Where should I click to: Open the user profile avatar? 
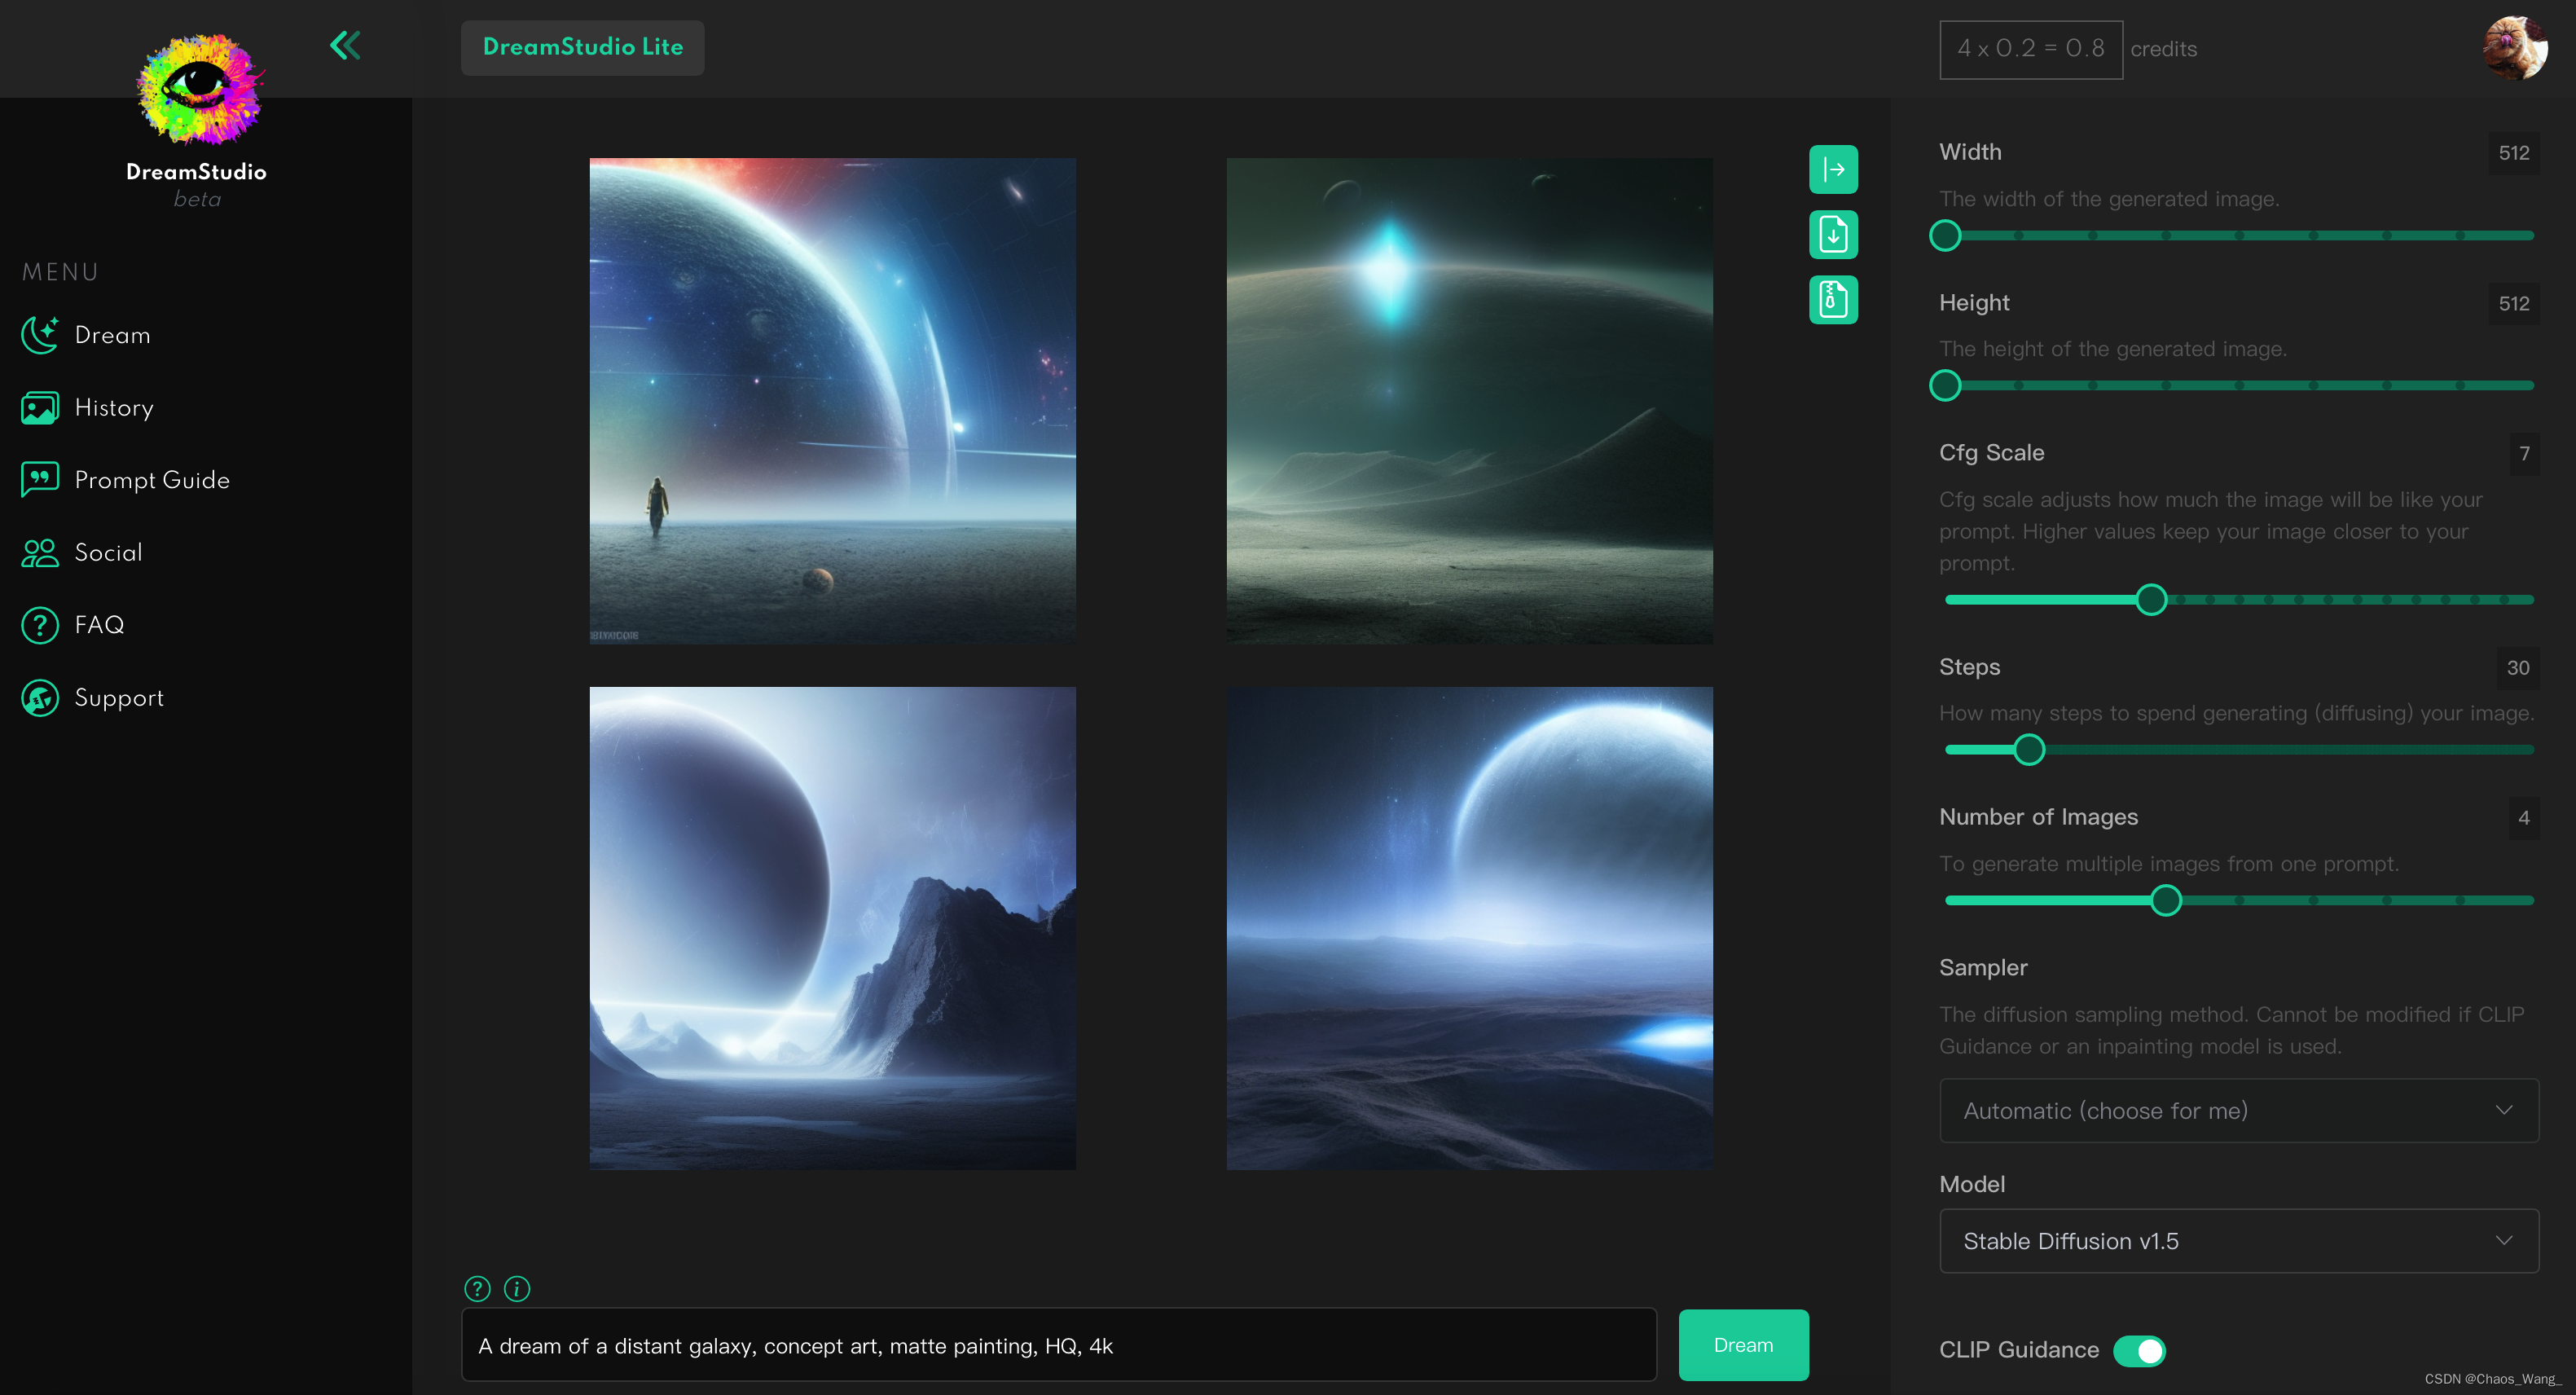point(2514,47)
